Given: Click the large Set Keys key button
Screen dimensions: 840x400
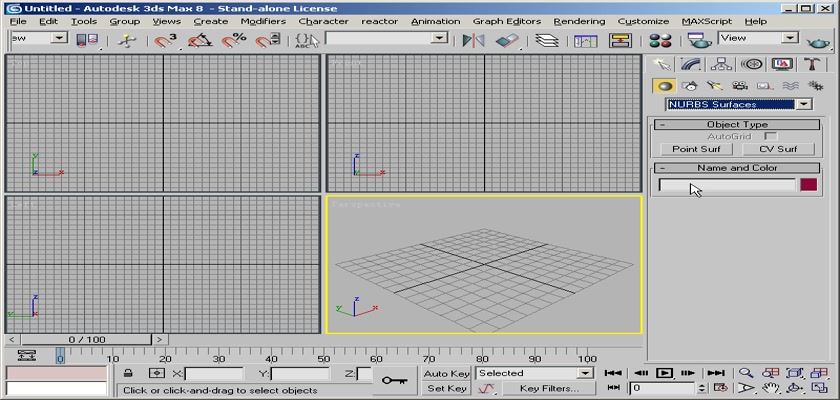Looking at the screenshot, I should (395, 381).
